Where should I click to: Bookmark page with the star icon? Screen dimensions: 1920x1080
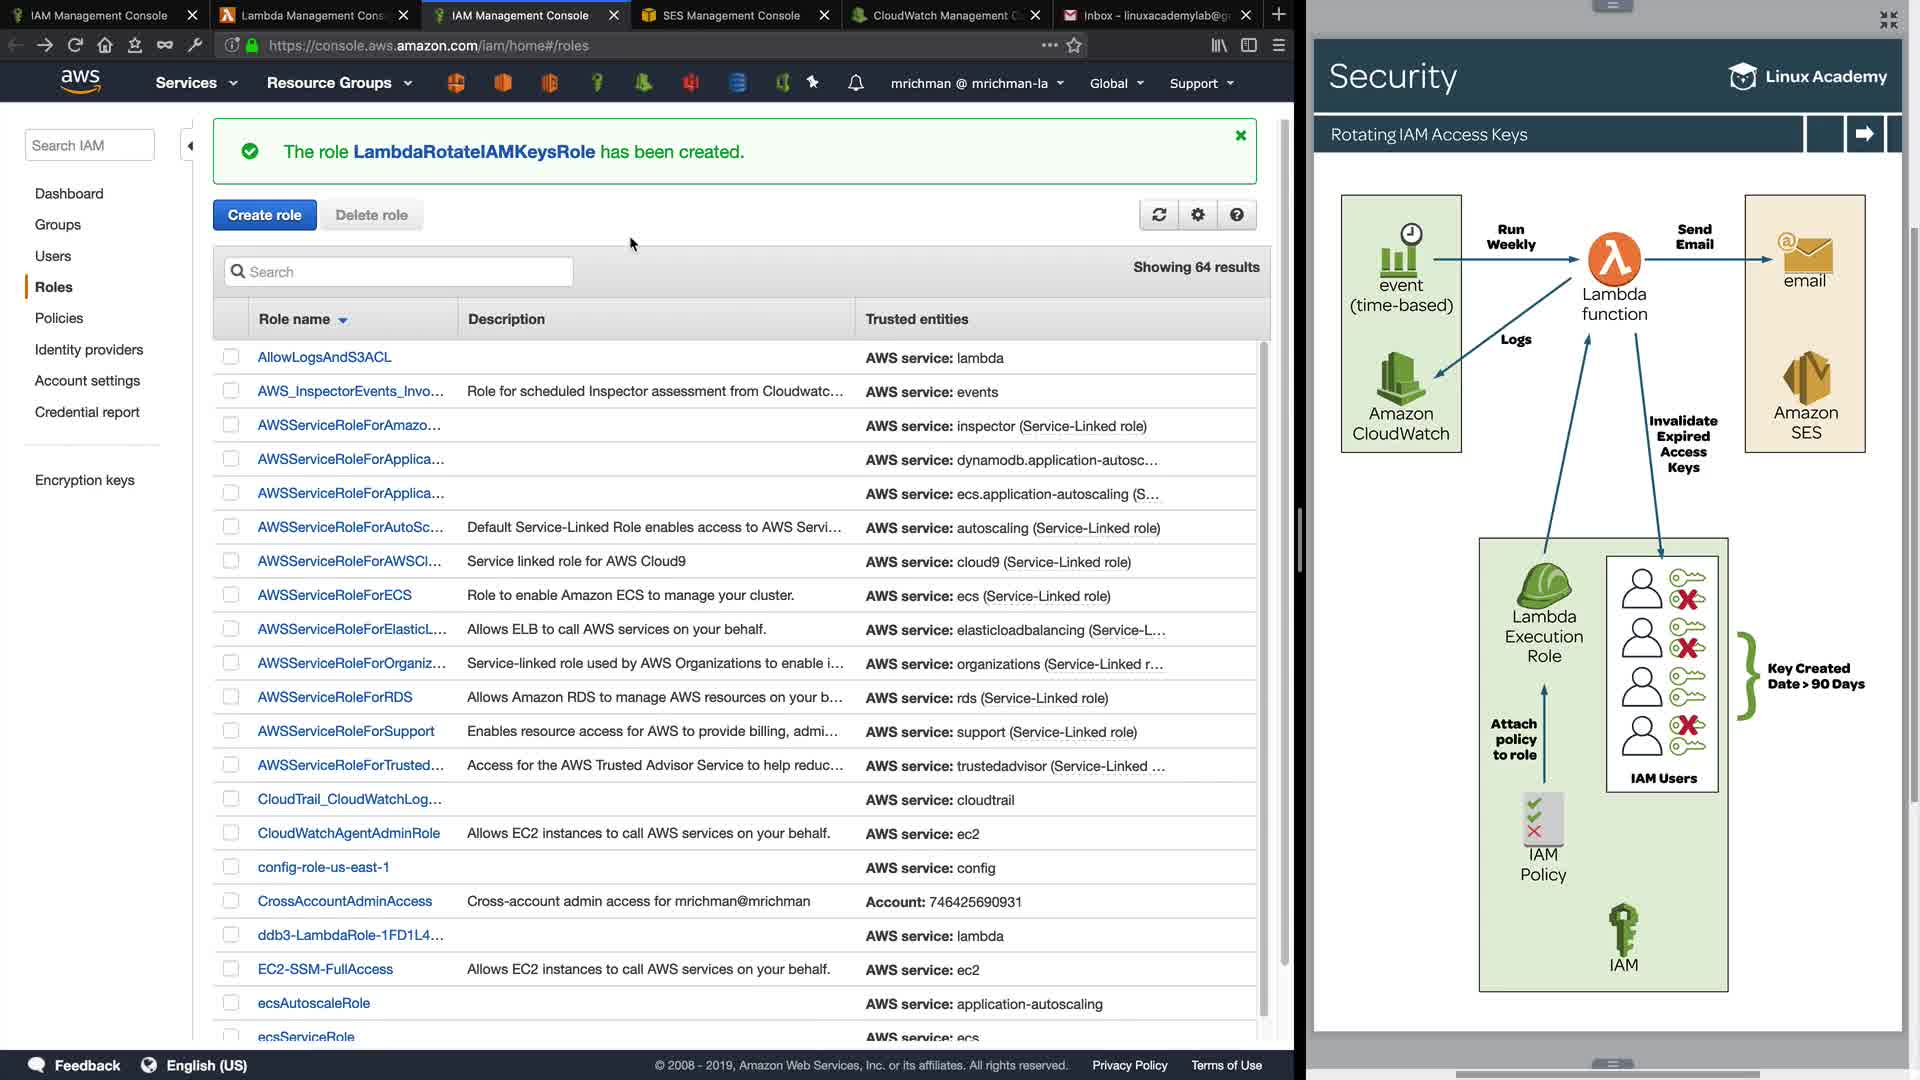pyautogui.click(x=1074, y=45)
